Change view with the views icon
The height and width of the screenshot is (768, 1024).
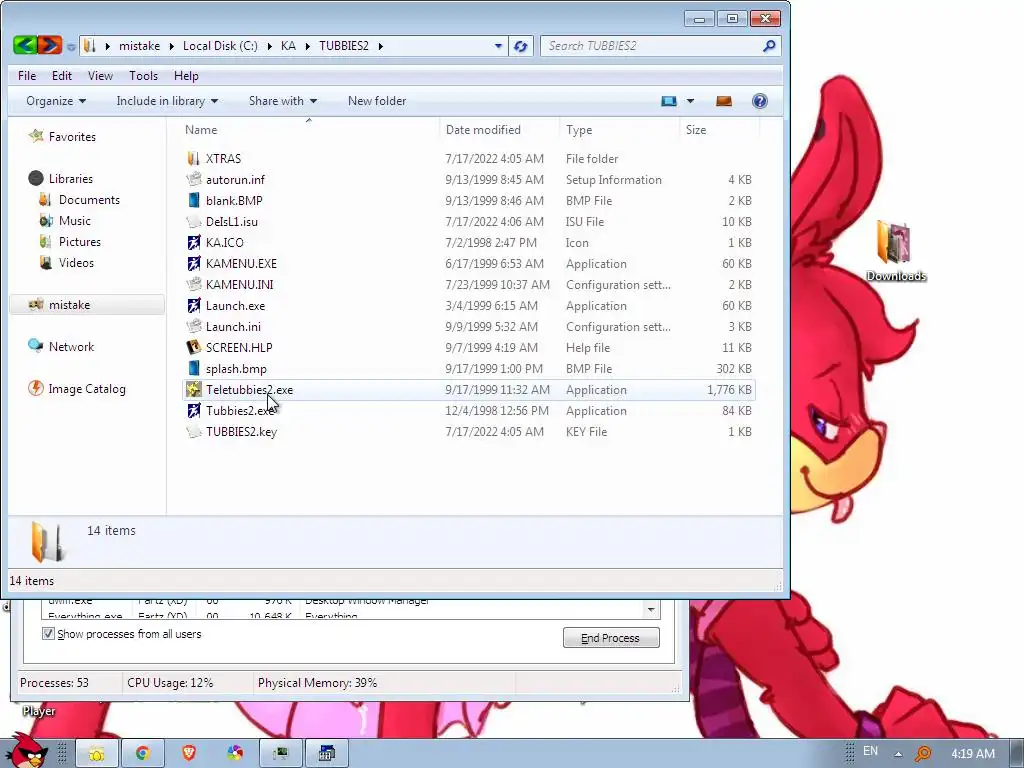[x=669, y=101]
